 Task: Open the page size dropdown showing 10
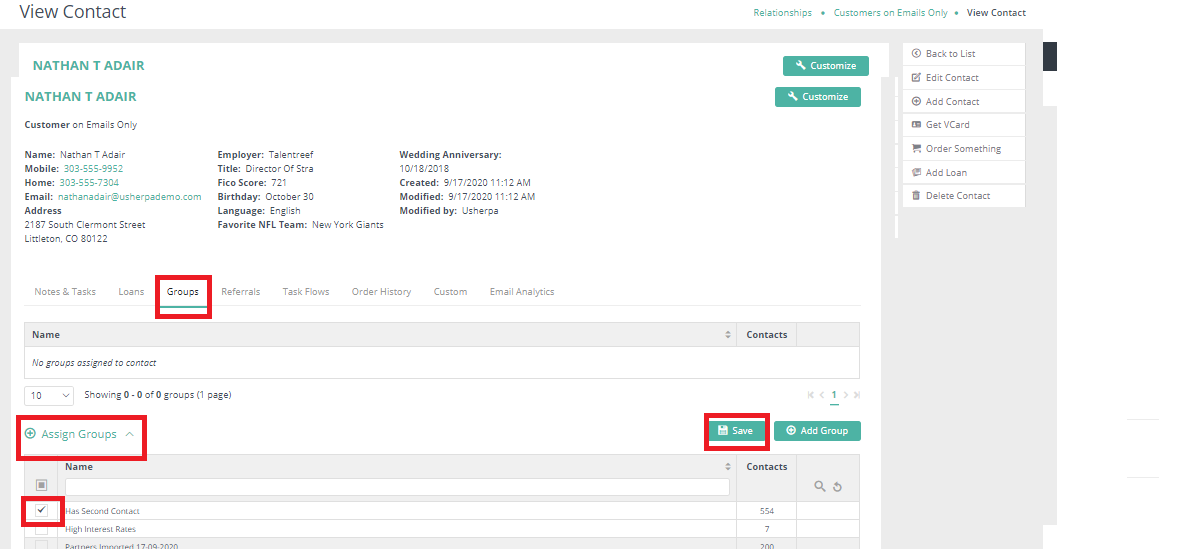[x=49, y=395]
